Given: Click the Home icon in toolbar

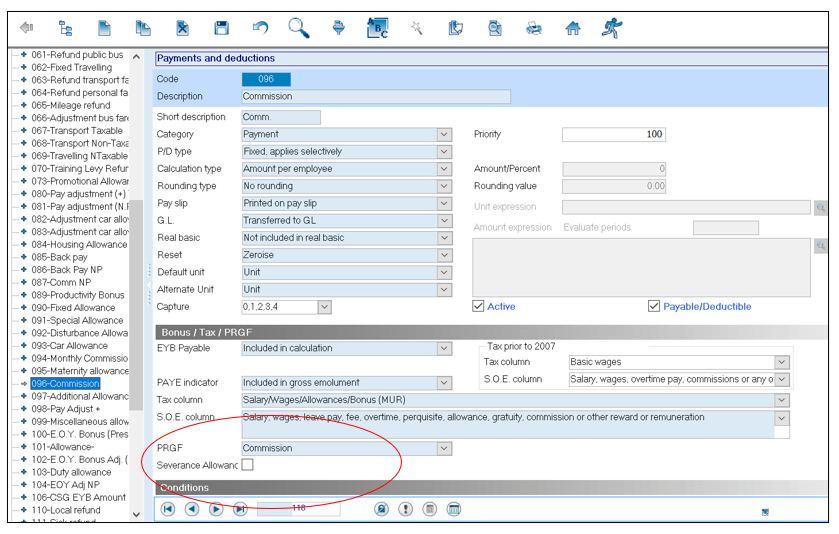Looking at the screenshot, I should pyautogui.click(x=573, y=28).
